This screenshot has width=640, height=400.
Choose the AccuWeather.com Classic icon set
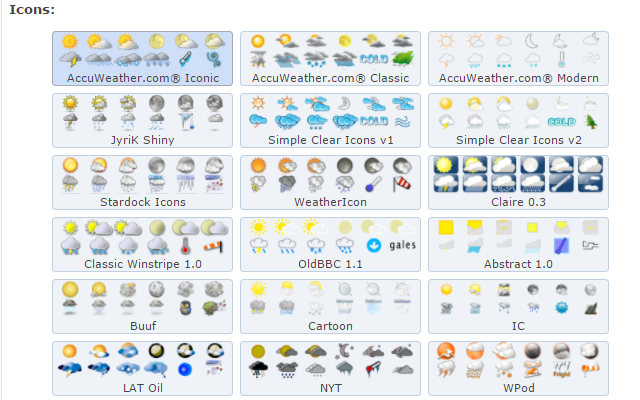point(330,58)
